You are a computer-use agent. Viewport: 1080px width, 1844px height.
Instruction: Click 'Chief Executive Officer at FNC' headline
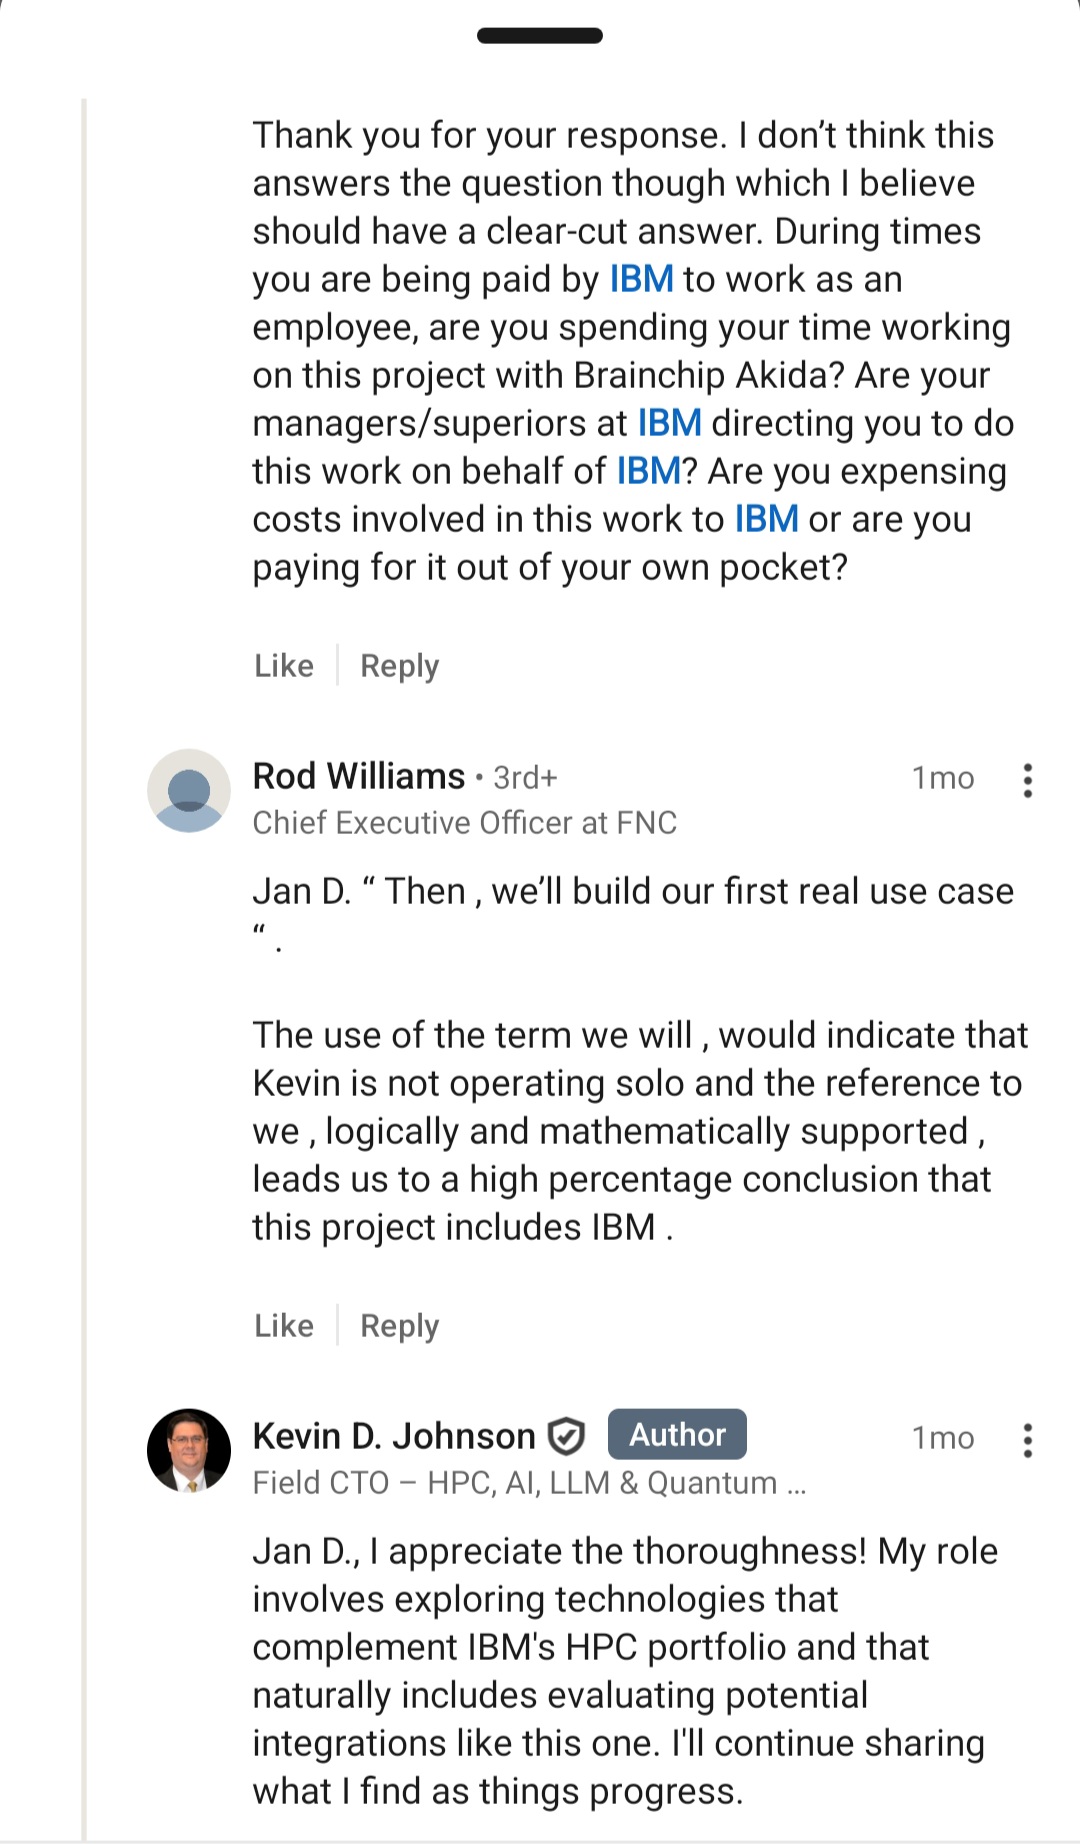click(x=464, y=823)
